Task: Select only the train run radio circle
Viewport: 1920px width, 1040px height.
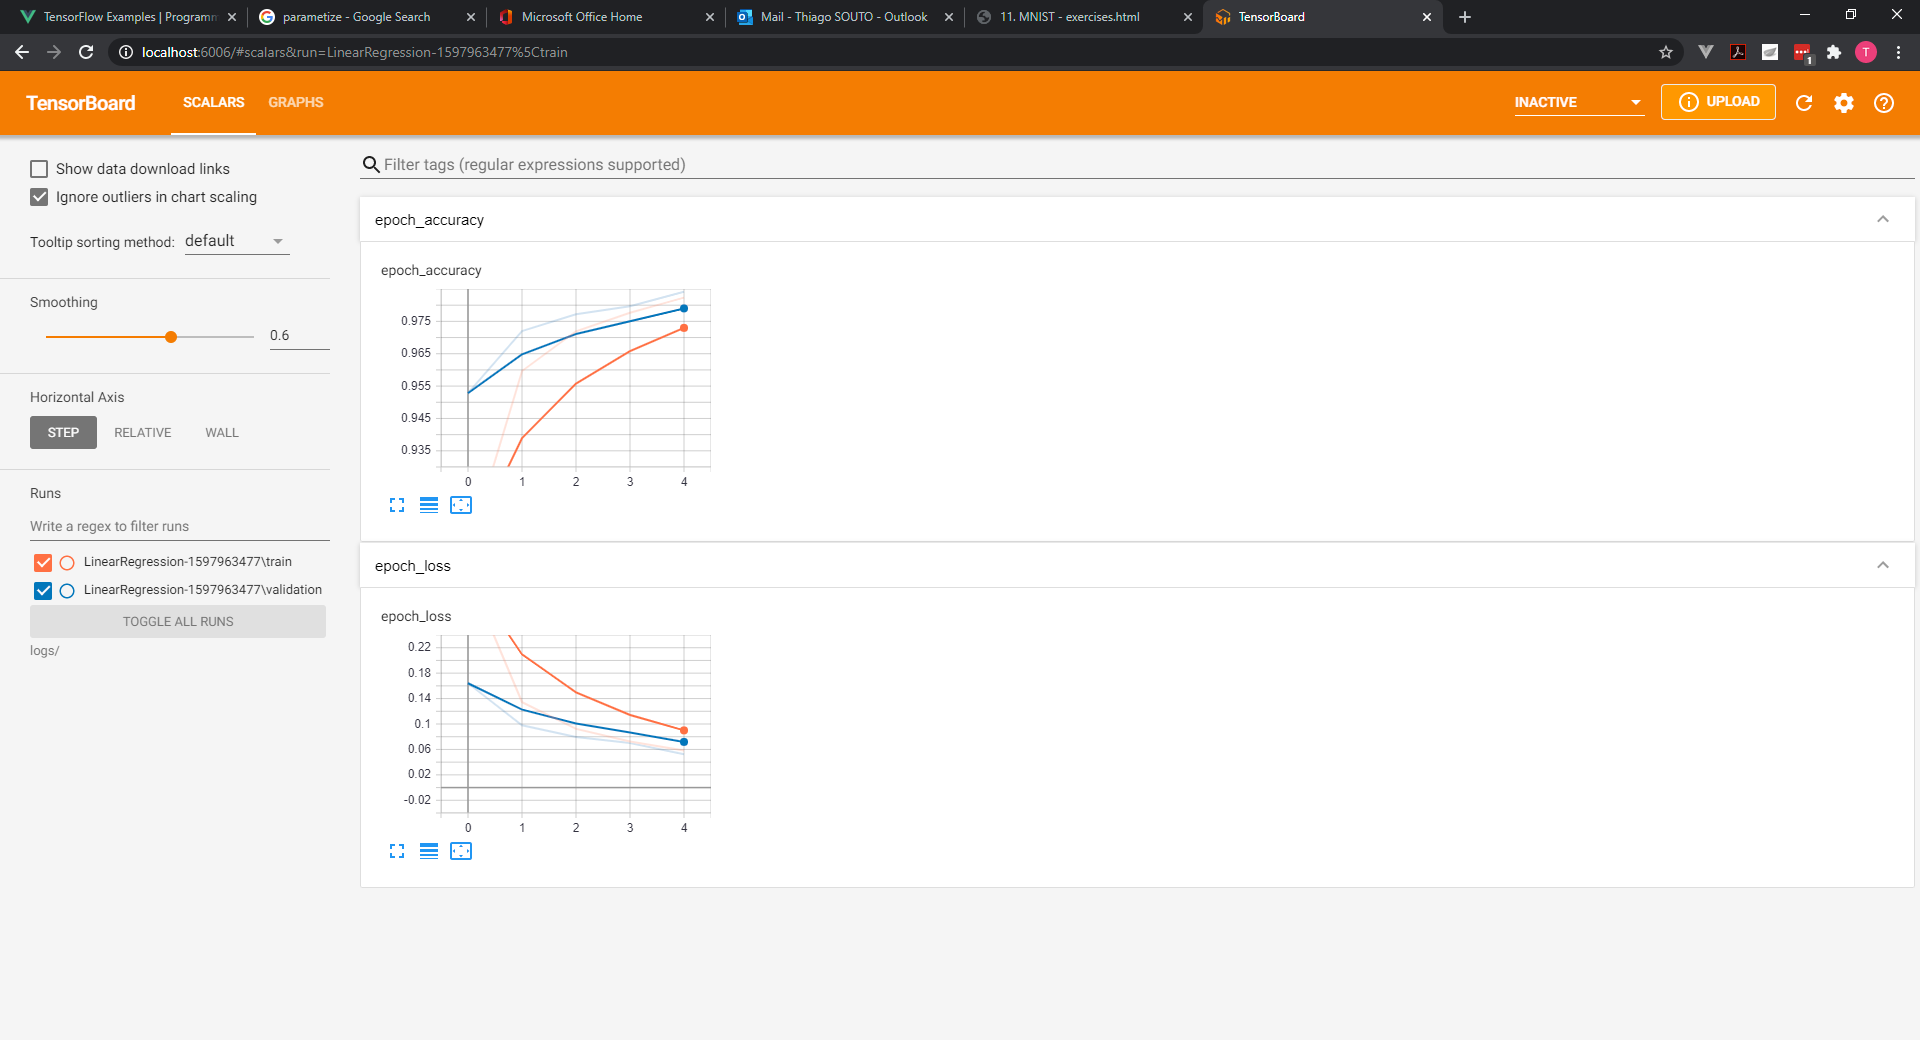Action: coord(67,563)
